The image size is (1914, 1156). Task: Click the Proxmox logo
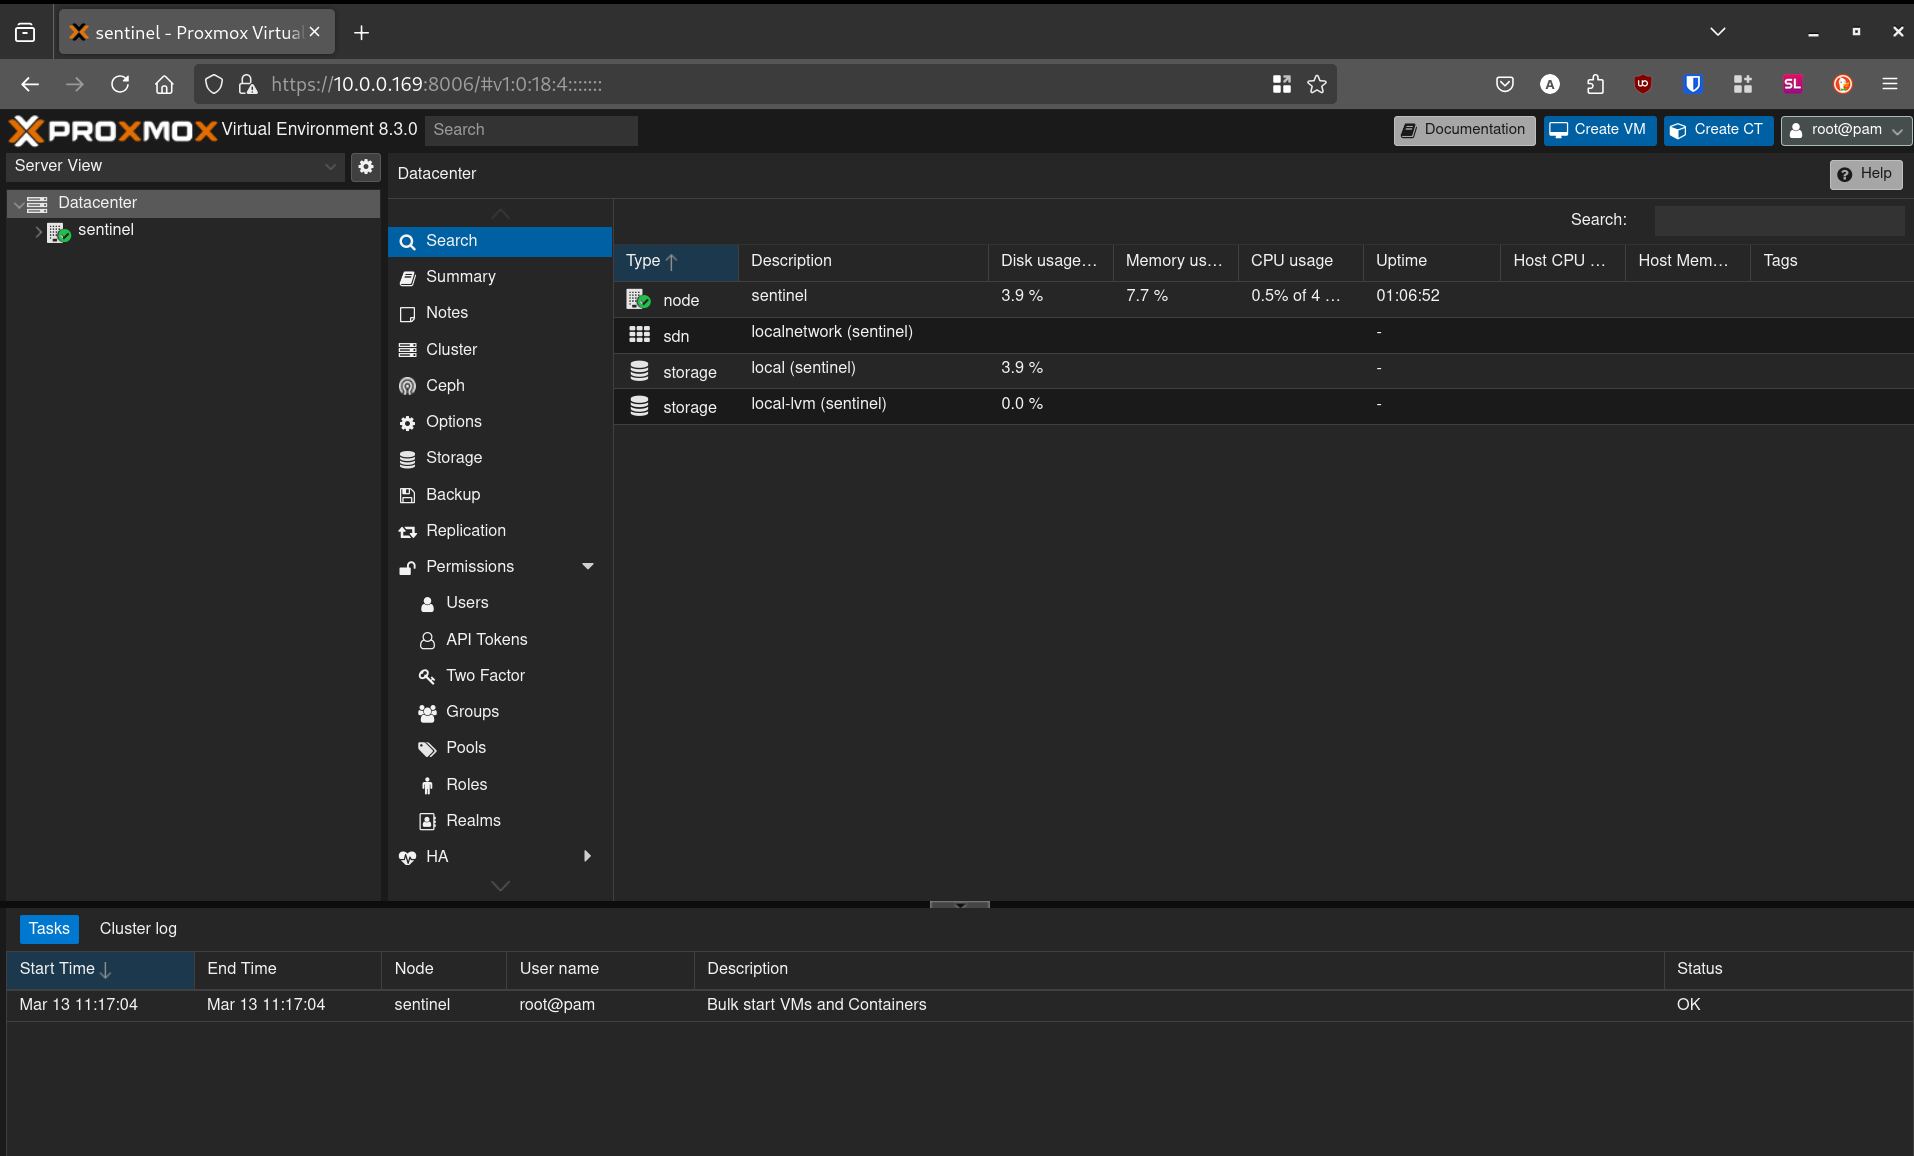pos(113,130)
